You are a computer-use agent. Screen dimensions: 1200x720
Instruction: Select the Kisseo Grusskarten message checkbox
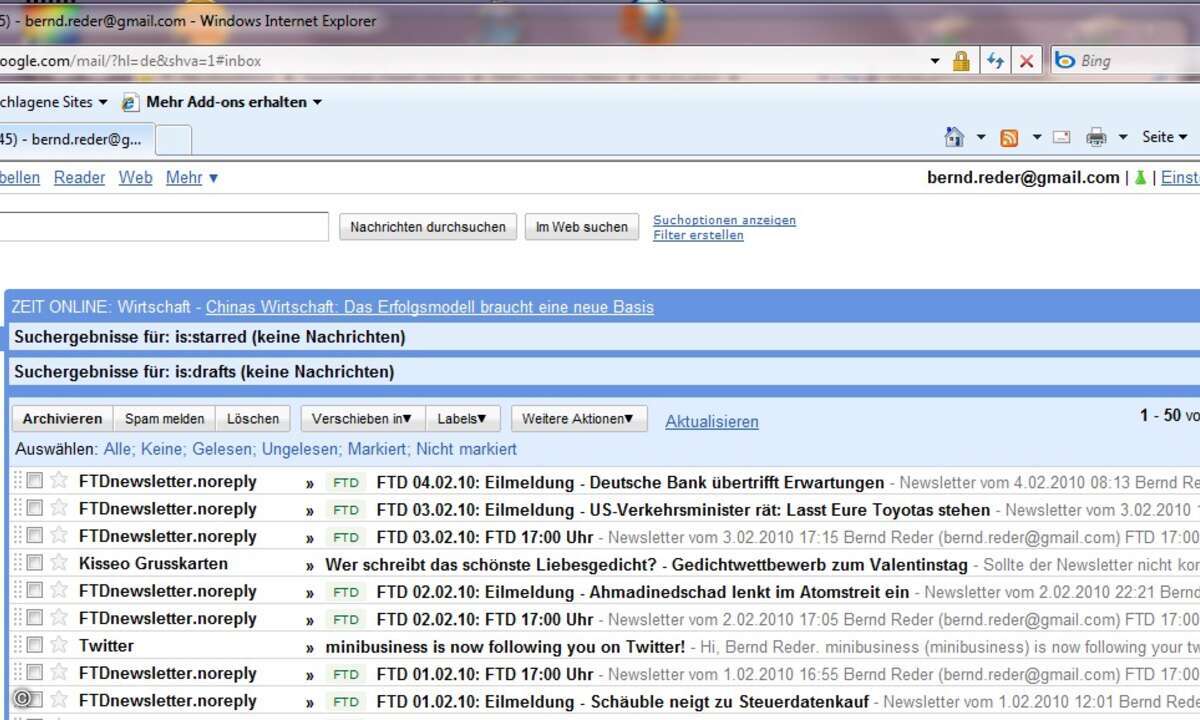35,563
